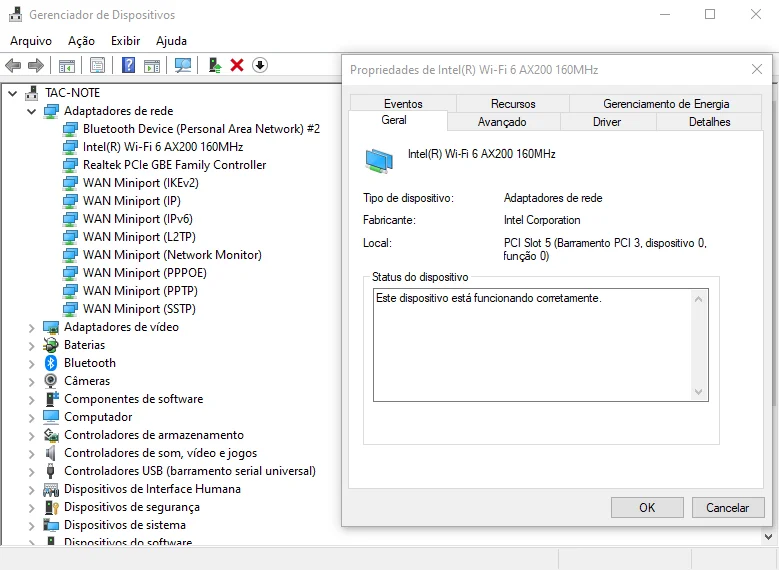
Task: Click the Controladores USB plug icon
Action: point(50,471)
